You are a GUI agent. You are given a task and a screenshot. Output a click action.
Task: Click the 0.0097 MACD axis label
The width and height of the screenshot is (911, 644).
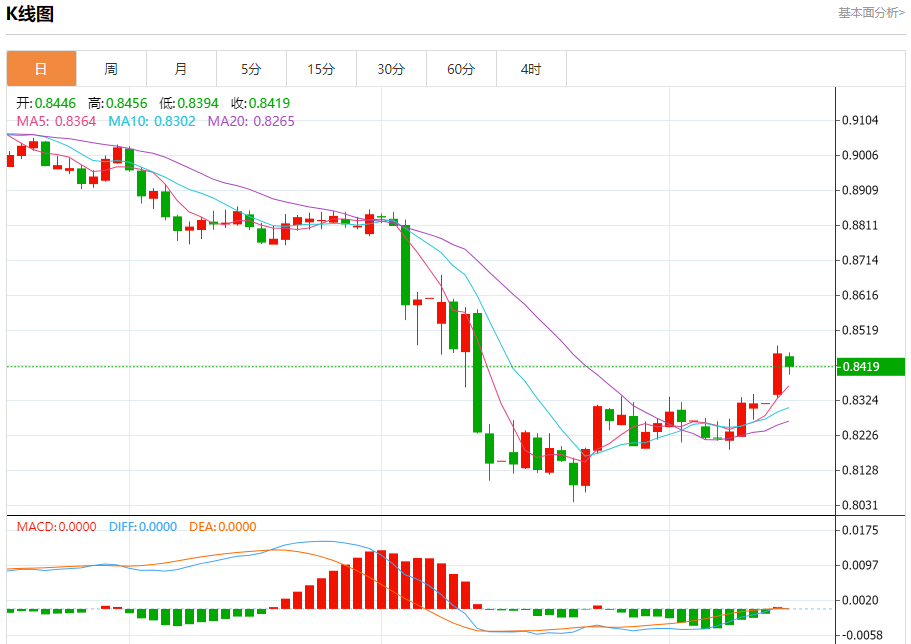coord(860,565)
